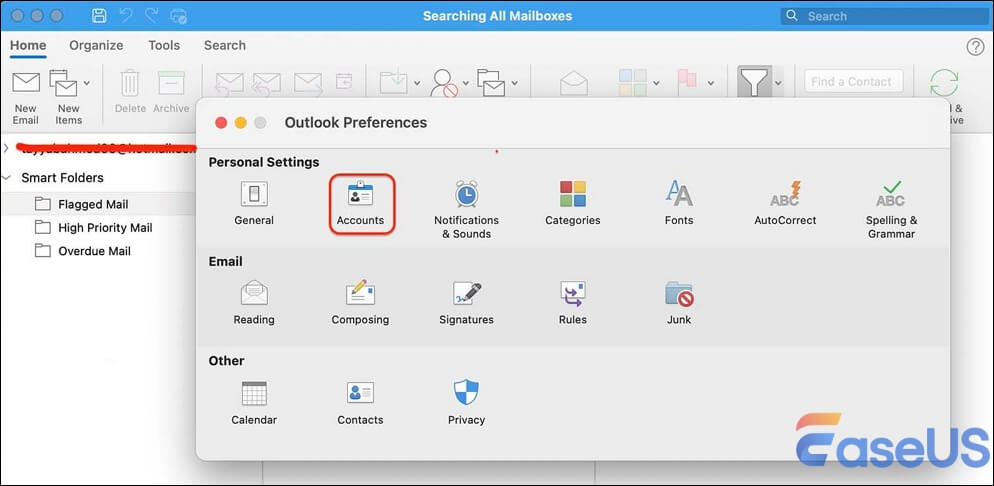
Task: Switch to the Organize tab
Action: tap(96, 46)
